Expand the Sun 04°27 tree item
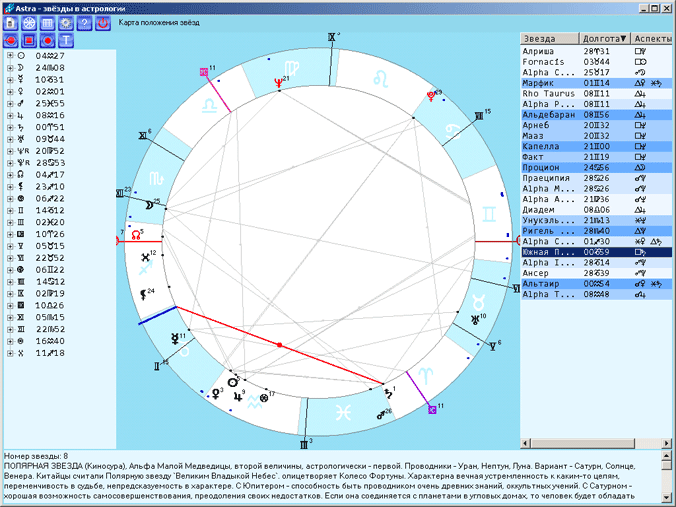This screenshot has width=676, height=507. [10, 56]
